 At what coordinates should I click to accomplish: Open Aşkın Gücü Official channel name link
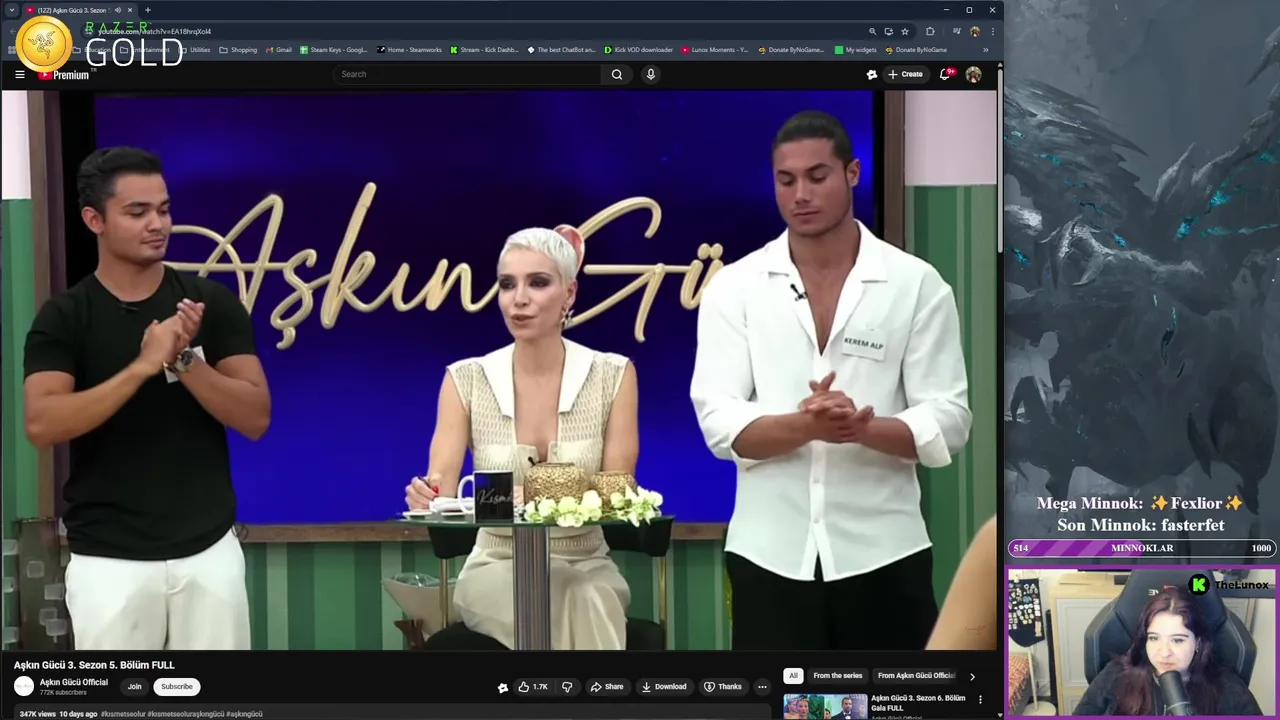coord(74,682)
